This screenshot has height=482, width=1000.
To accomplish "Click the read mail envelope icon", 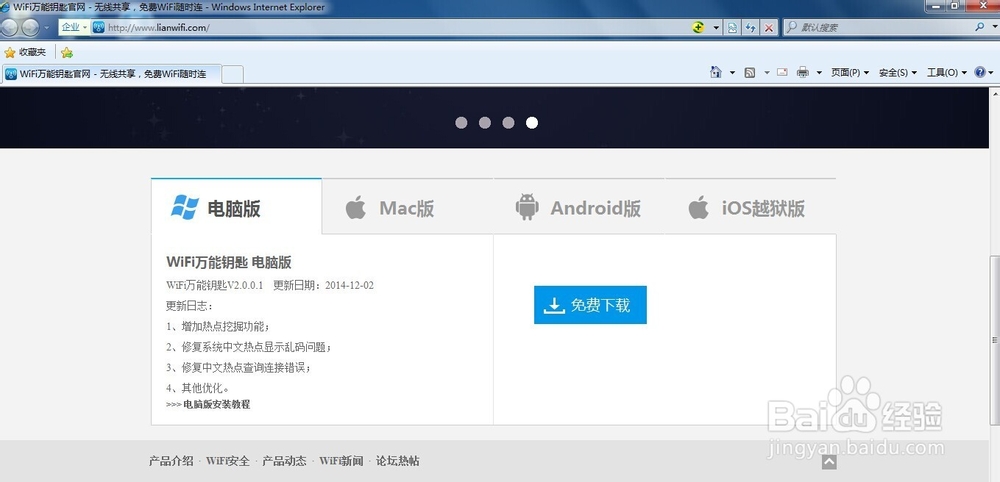I will (x=783, y=72).
